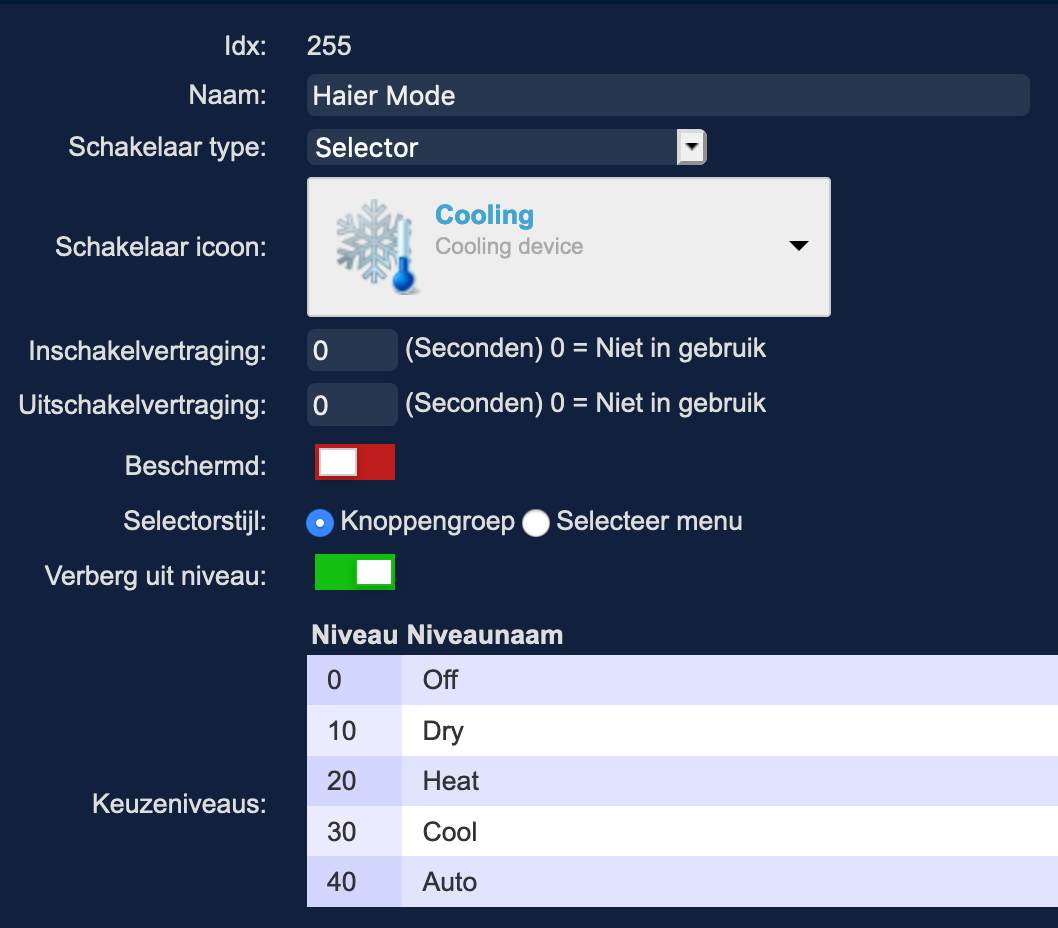
Task: Click the Idx value 255
Action: 329,46
